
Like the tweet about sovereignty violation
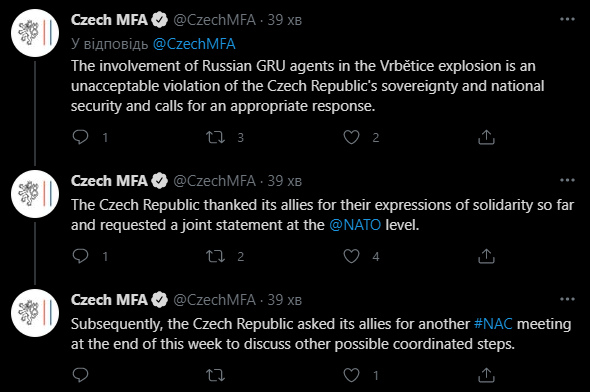coord(351,137)
